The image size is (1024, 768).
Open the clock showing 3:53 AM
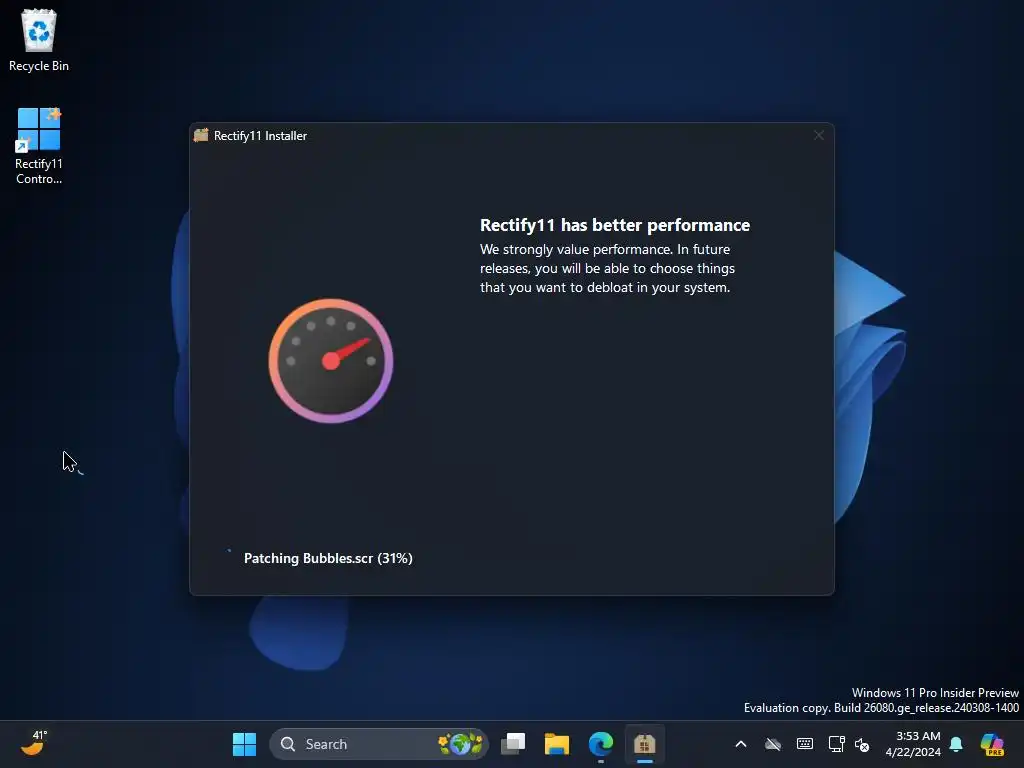(x=913, y=744)
